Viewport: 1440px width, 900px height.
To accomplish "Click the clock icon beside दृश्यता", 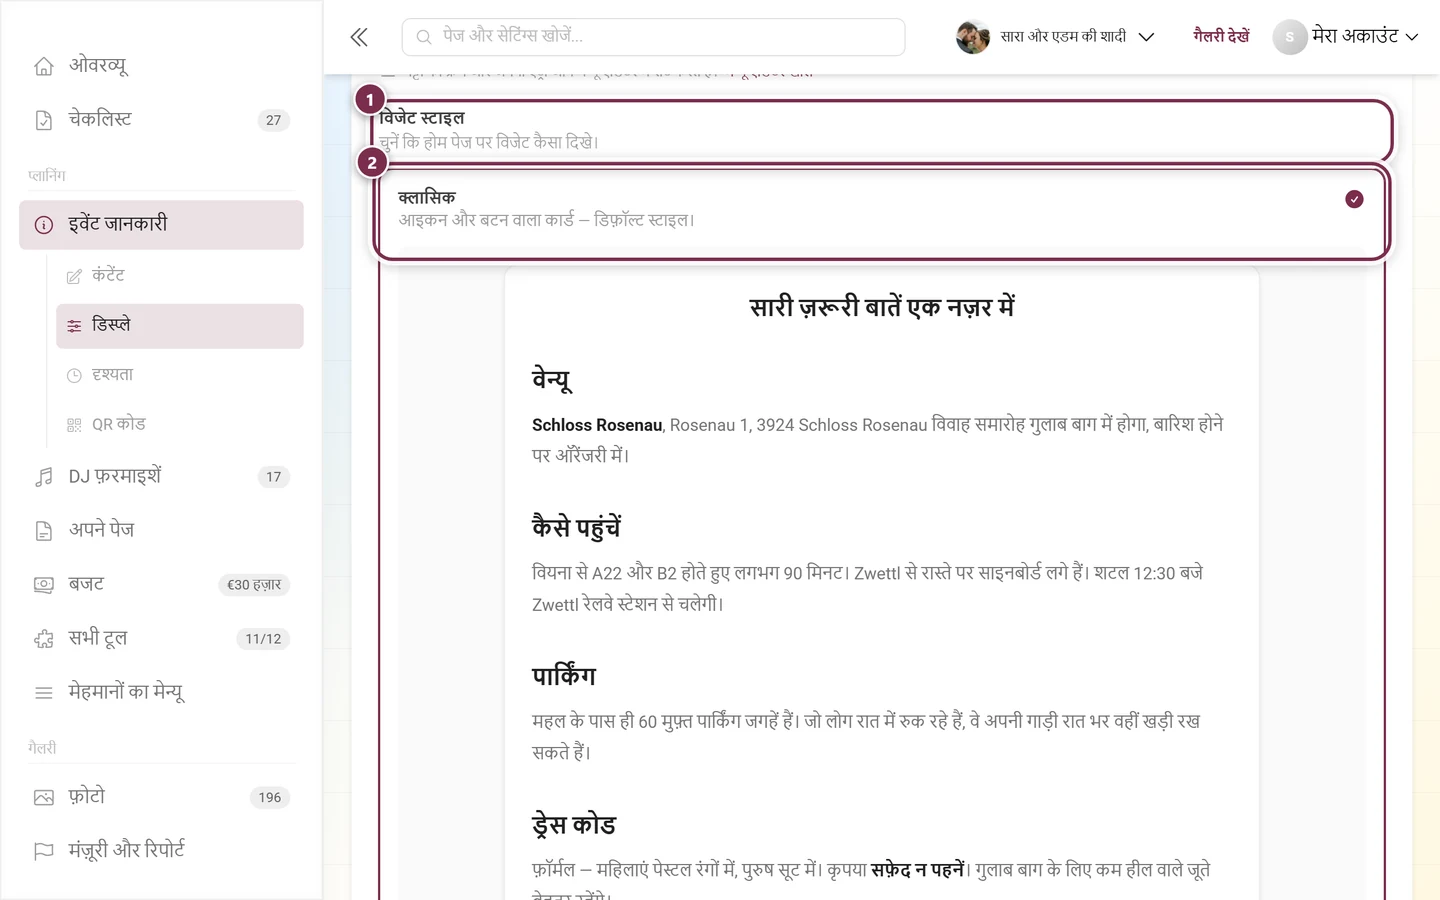I will point(74,376).
